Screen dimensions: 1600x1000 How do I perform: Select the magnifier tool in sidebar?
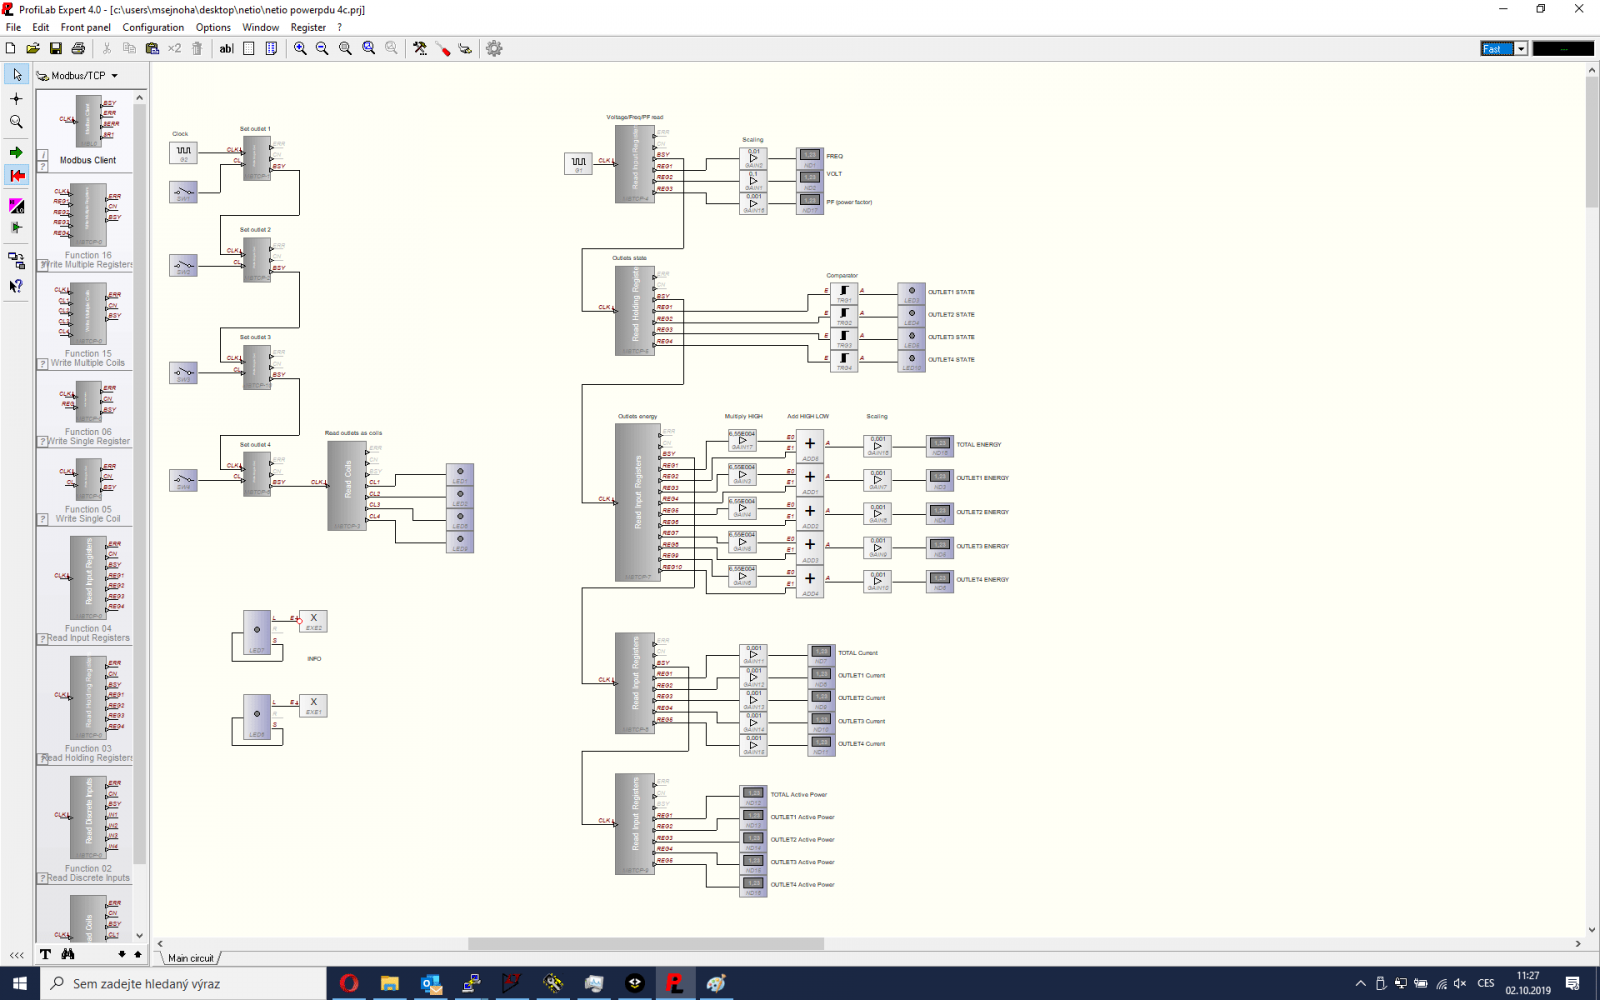(x=16, y=121)
